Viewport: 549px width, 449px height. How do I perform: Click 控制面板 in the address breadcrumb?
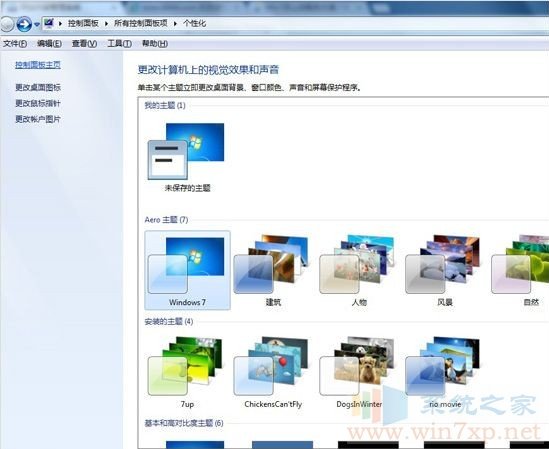coord(83,23)
